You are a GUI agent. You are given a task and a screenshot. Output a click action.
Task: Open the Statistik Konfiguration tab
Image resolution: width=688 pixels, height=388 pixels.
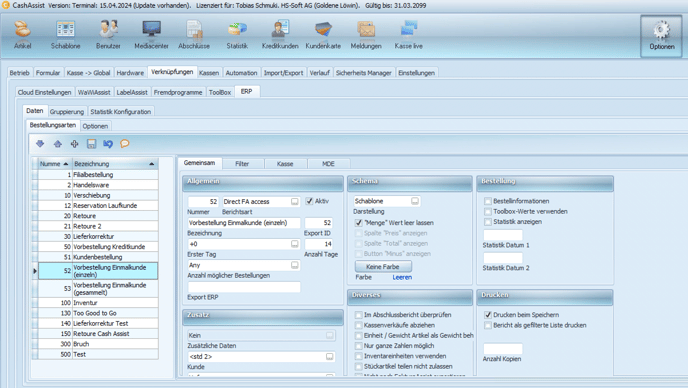(121, 111)
